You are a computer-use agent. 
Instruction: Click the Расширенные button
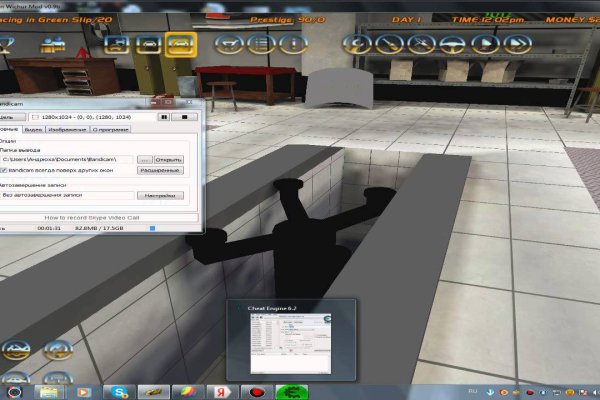[x=161, y=171]
